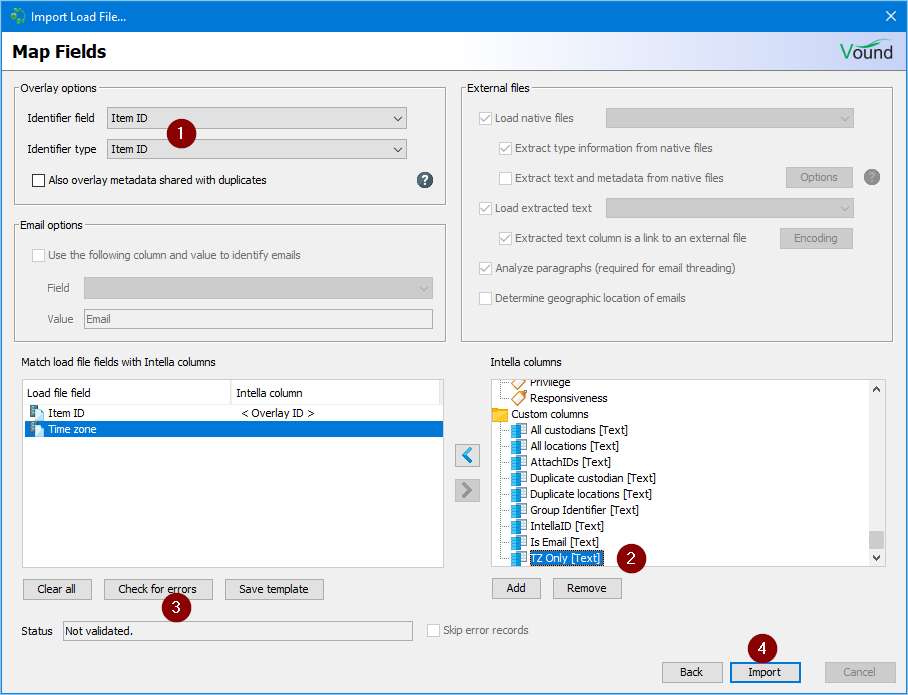Enable column and value to identify emails

tap(38, 255)
